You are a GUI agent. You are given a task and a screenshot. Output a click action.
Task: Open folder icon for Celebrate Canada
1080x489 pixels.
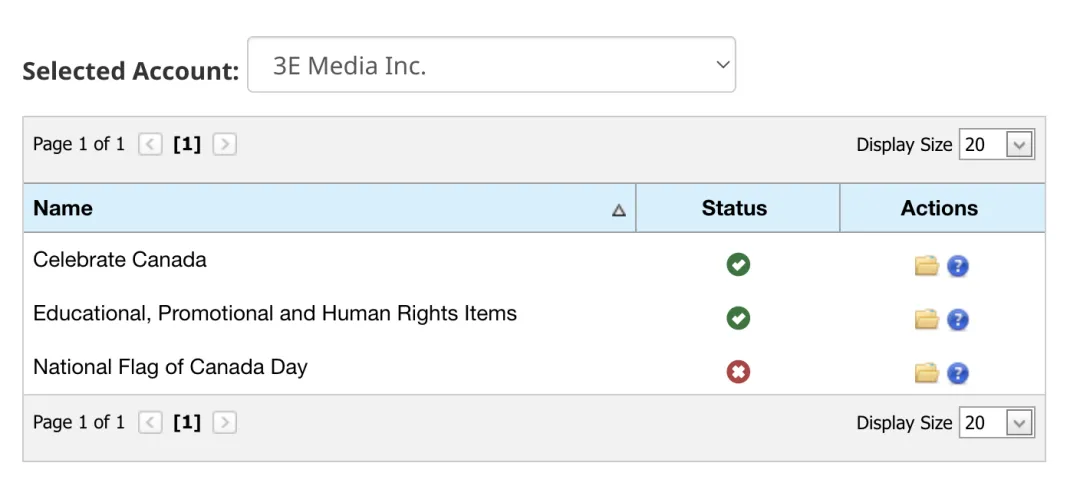click(927, 266)
